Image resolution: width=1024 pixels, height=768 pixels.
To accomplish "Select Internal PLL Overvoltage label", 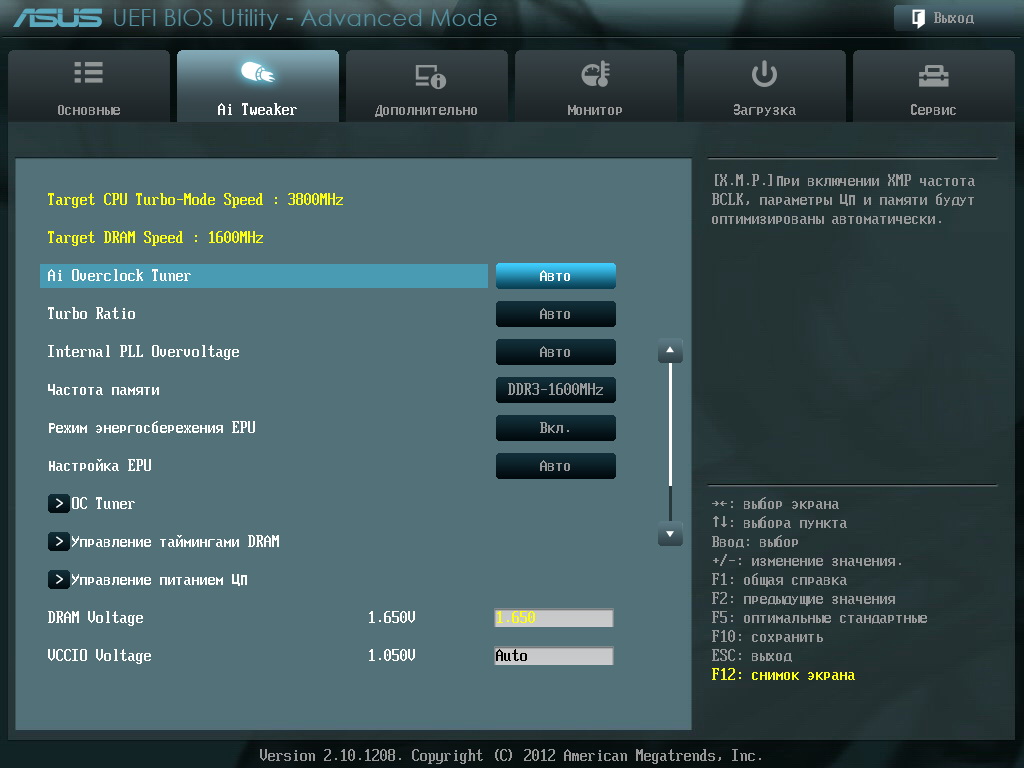I will pos(143,352).
